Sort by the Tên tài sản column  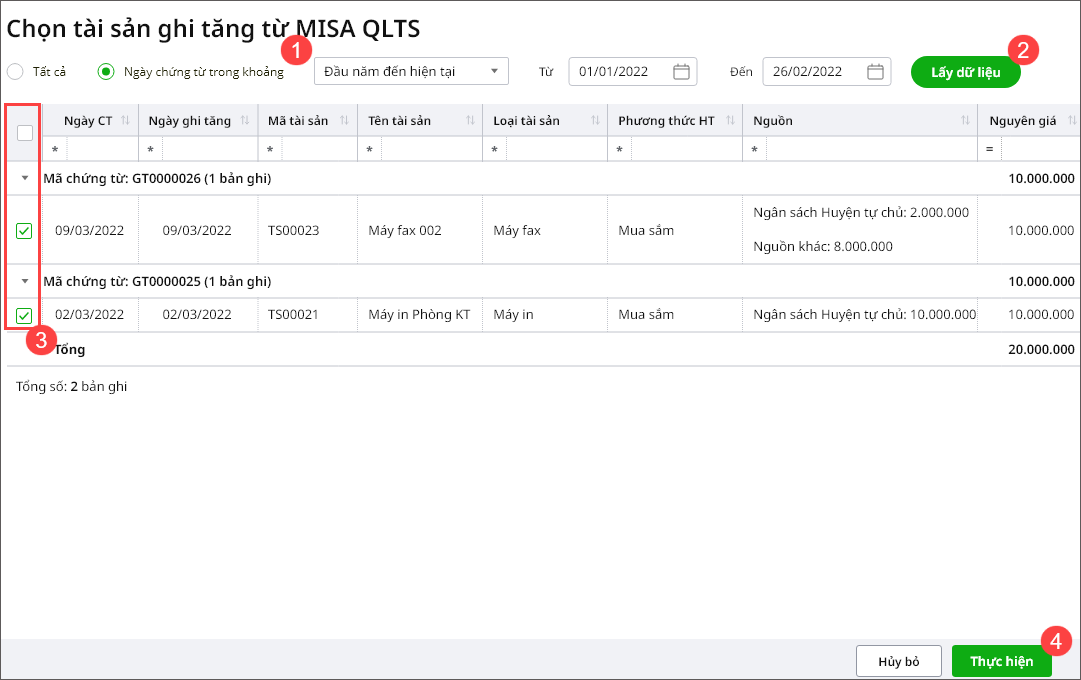point(471,121)
